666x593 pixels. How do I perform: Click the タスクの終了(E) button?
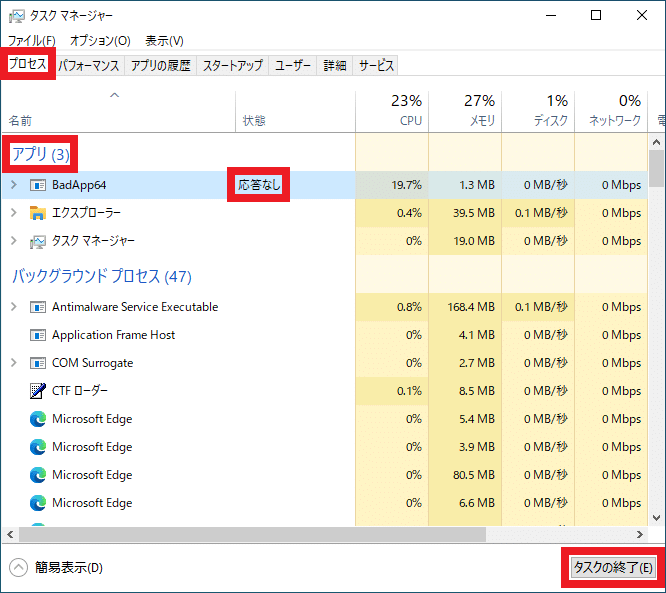tap(613, 568)
